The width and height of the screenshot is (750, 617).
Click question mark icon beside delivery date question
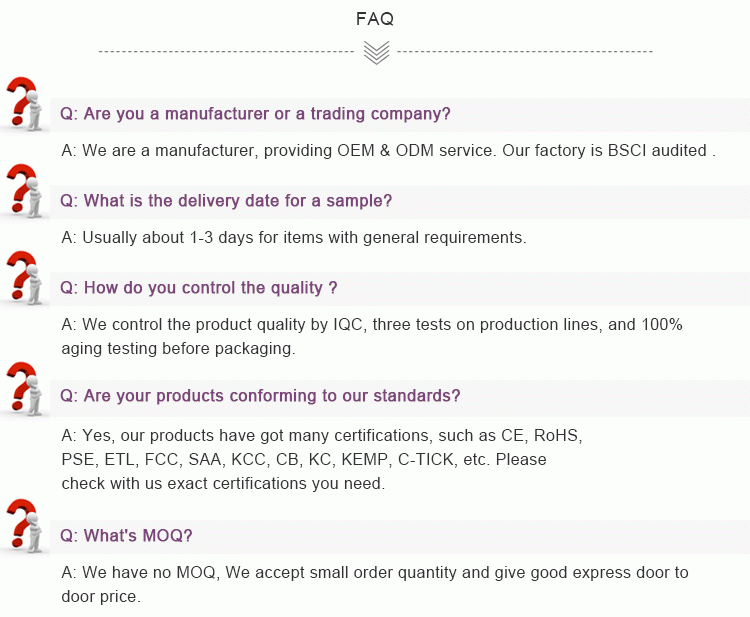(24, 190)
